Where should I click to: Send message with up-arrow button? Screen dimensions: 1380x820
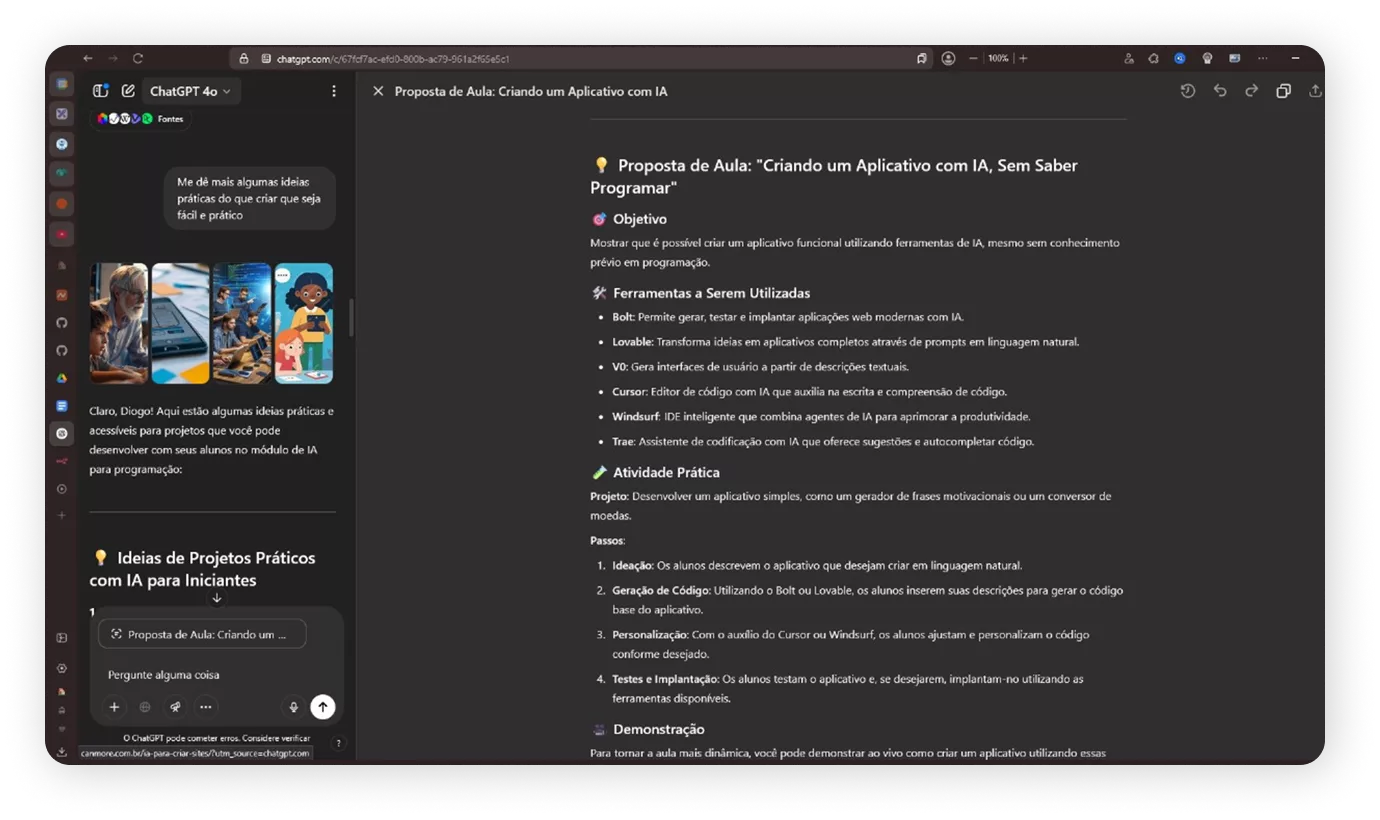322,707
